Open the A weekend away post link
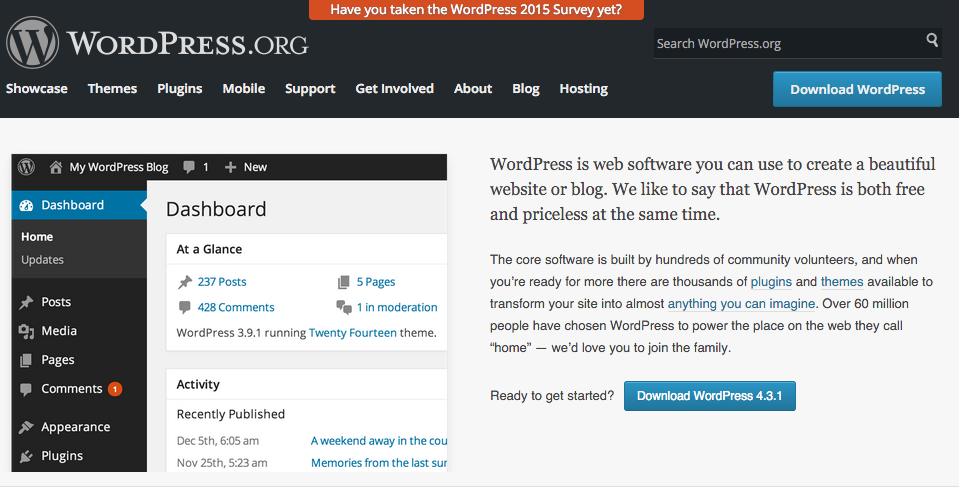Image resolution: width=959 pixels, height=501 pixels. click(x=379, y=440)
